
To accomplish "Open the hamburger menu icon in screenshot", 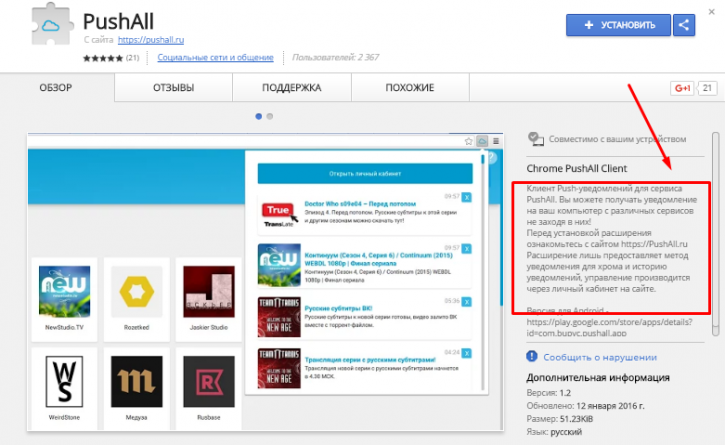I will (496, 141).
